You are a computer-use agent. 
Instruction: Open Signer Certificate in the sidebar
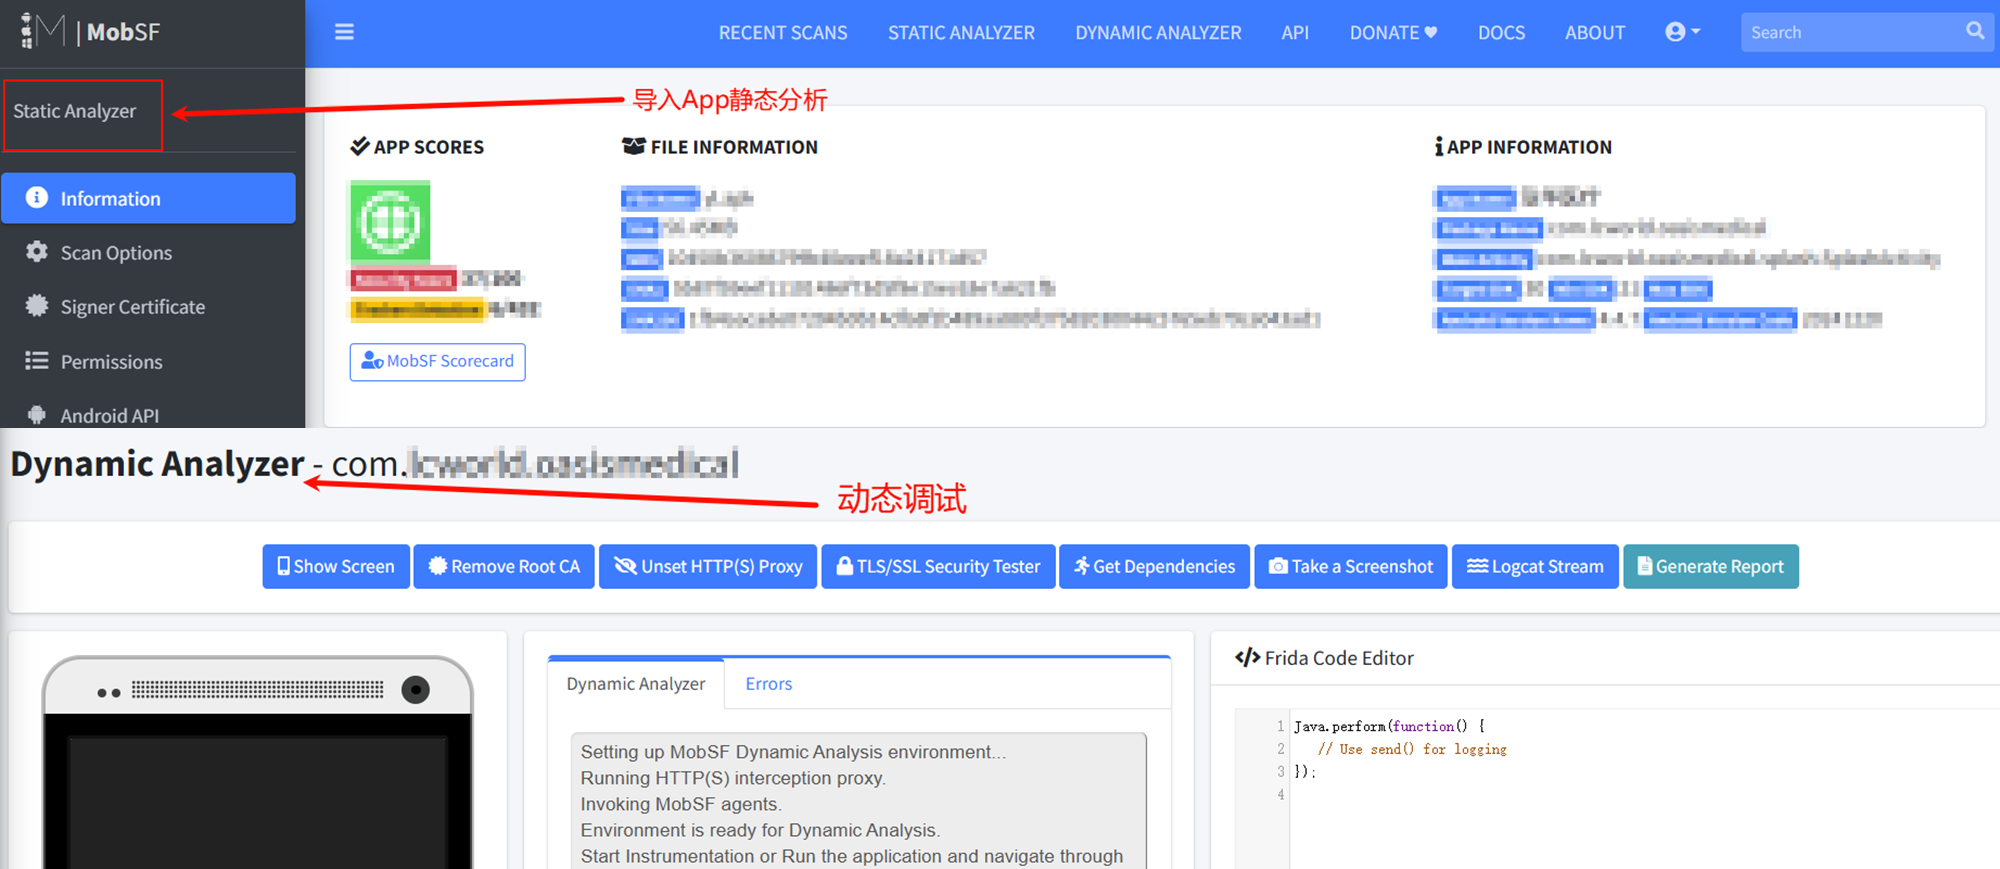coord(148,306)
